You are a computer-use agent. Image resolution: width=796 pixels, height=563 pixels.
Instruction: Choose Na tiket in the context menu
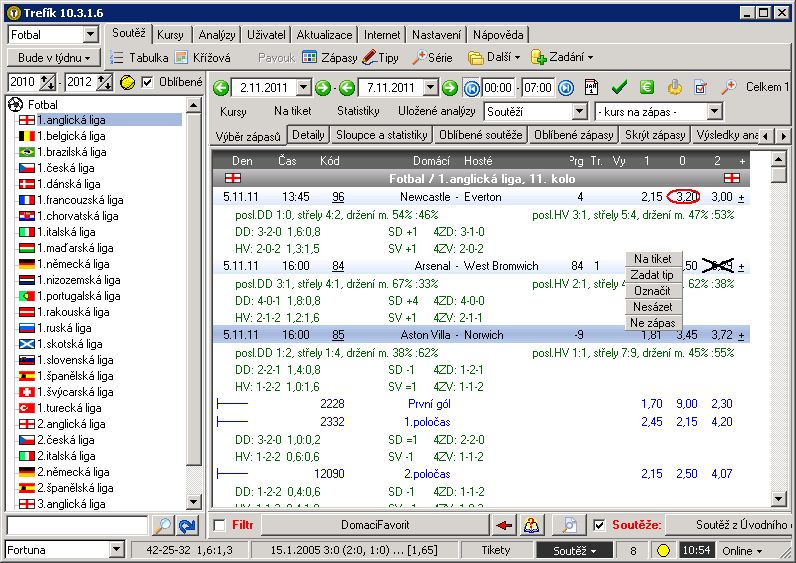(x=653, y=258)
